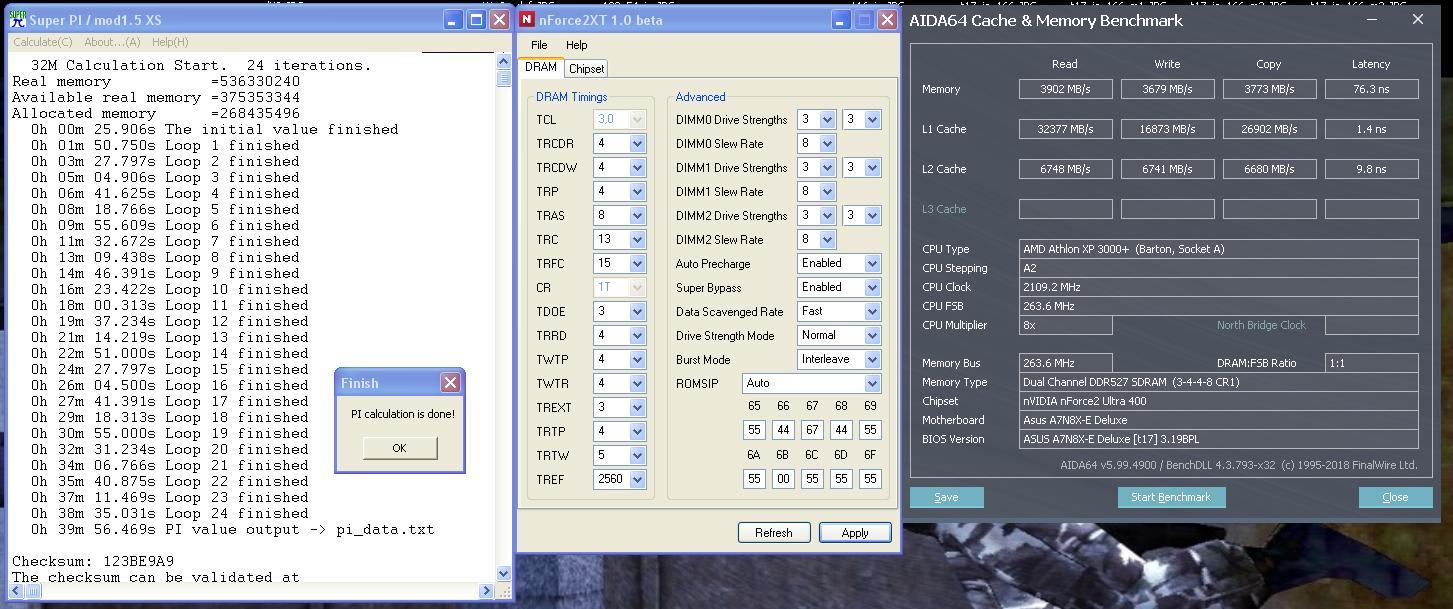This screenshot has height=609, width=1453.
Task: Click the ROMSIP 6B value field
Action: [x=783, y=478]
